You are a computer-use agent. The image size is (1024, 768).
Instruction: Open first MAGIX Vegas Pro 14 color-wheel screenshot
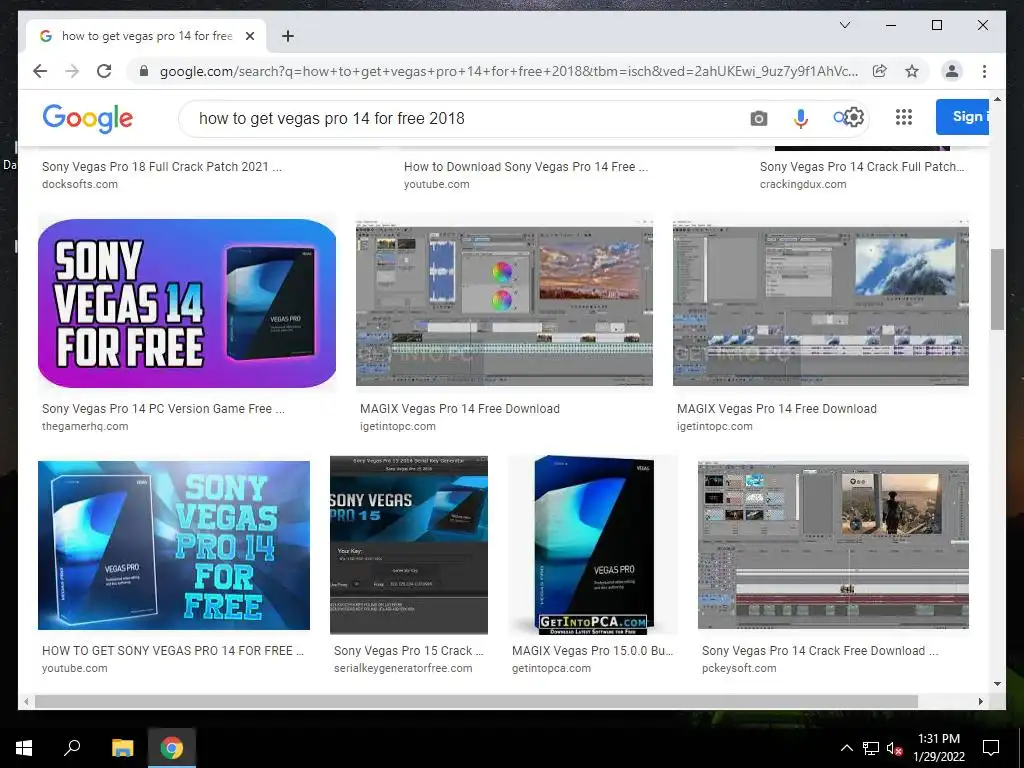504,303
